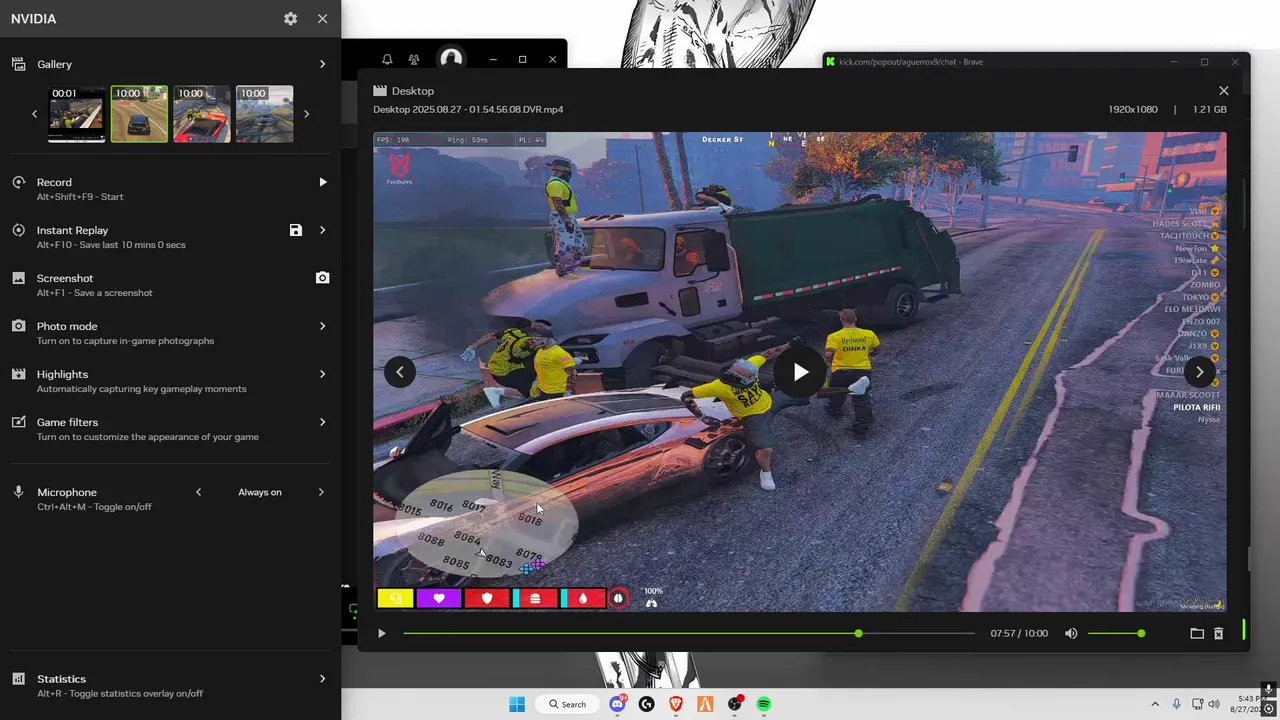Click the Desktop clapperboard title icon

click(x=380, y=91)
